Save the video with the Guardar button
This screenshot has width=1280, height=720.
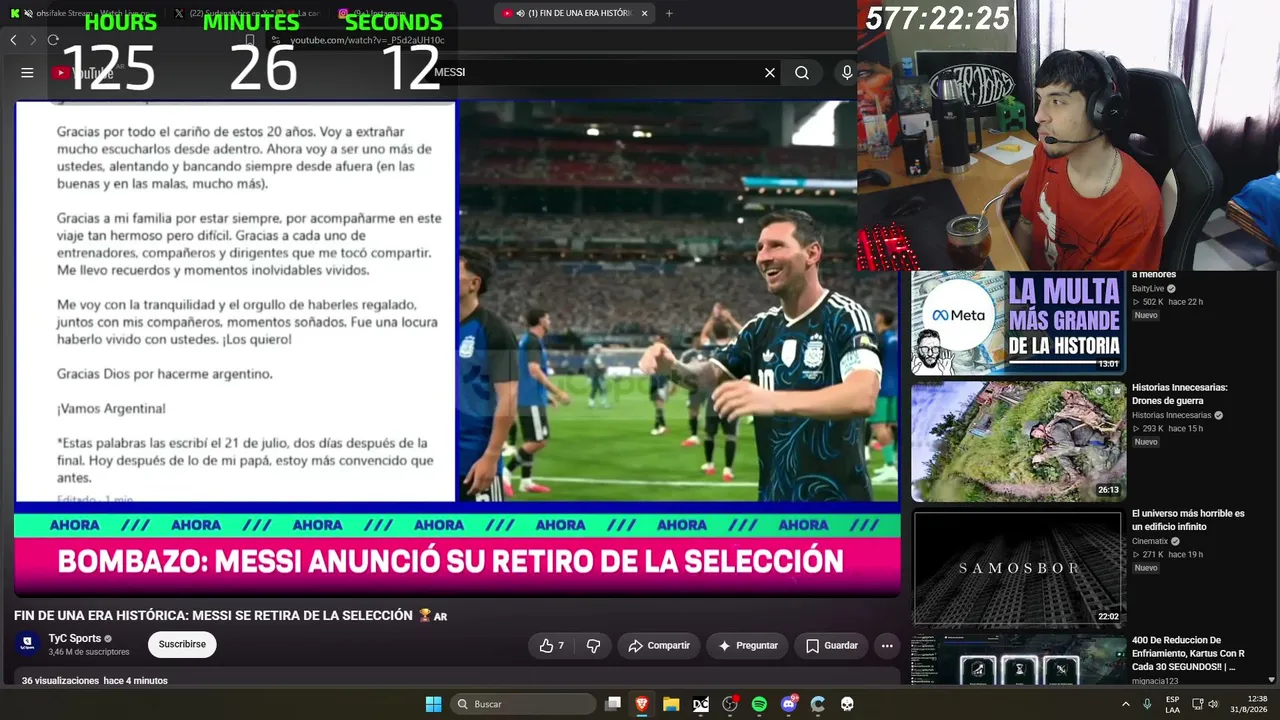832,646
